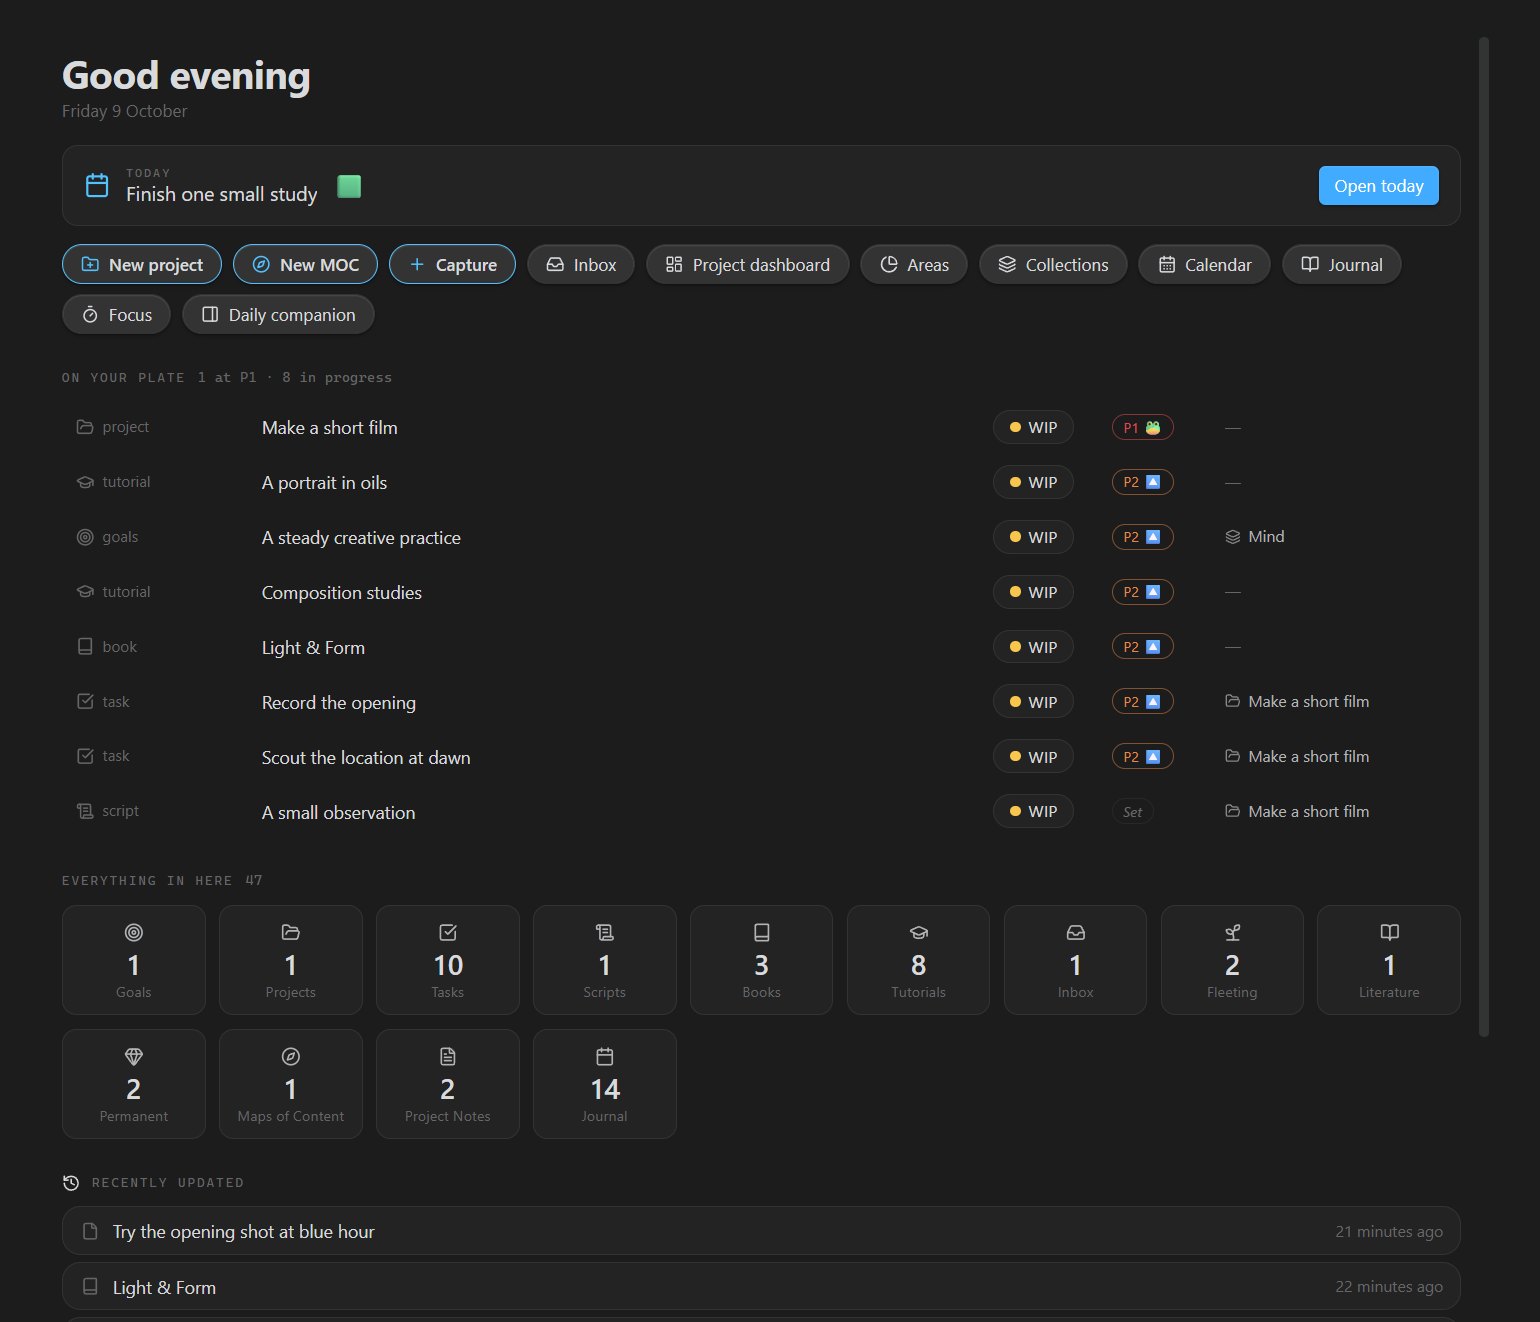This screenshot has width=1540, height=1322.
Task: Click the folder icon in project row
Action: click(x=85, y=427)
